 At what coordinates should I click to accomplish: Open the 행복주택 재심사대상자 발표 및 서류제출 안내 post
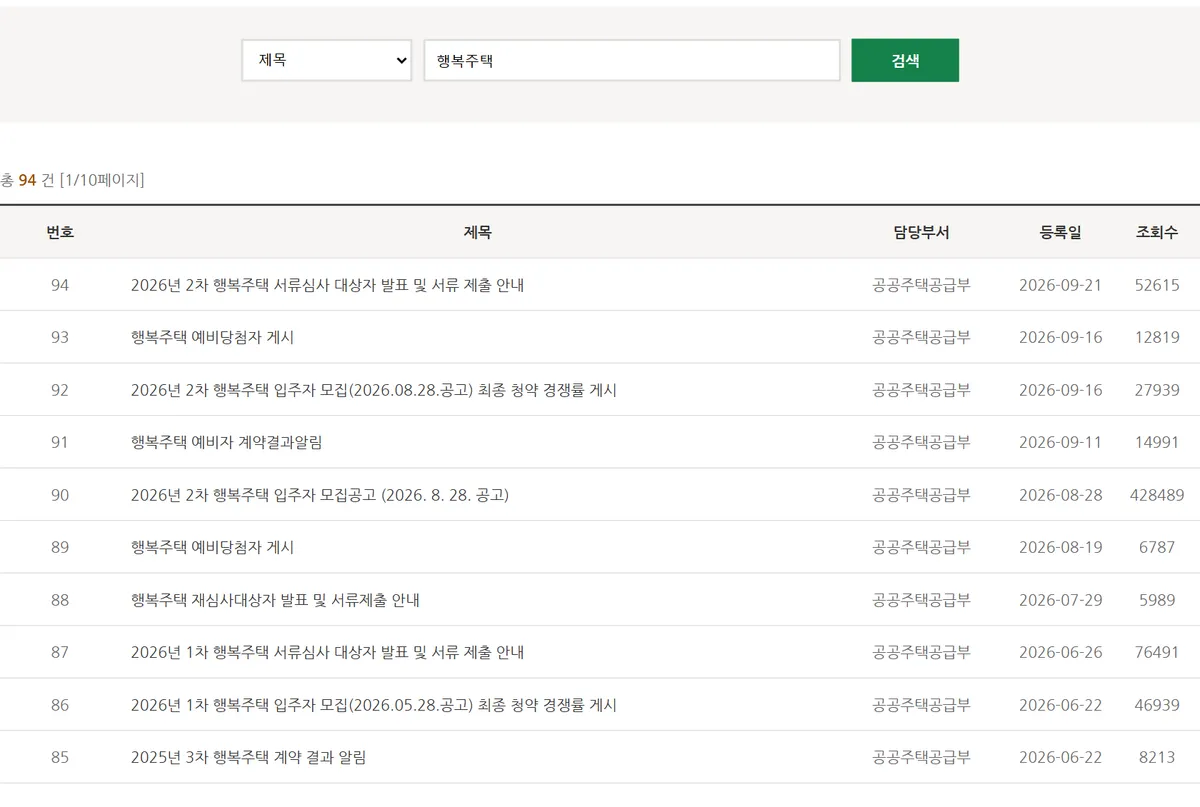coord(275,600)
